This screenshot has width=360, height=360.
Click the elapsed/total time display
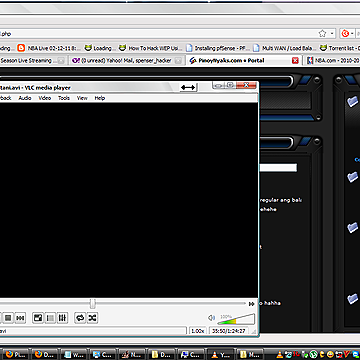[x=229, y=331]
